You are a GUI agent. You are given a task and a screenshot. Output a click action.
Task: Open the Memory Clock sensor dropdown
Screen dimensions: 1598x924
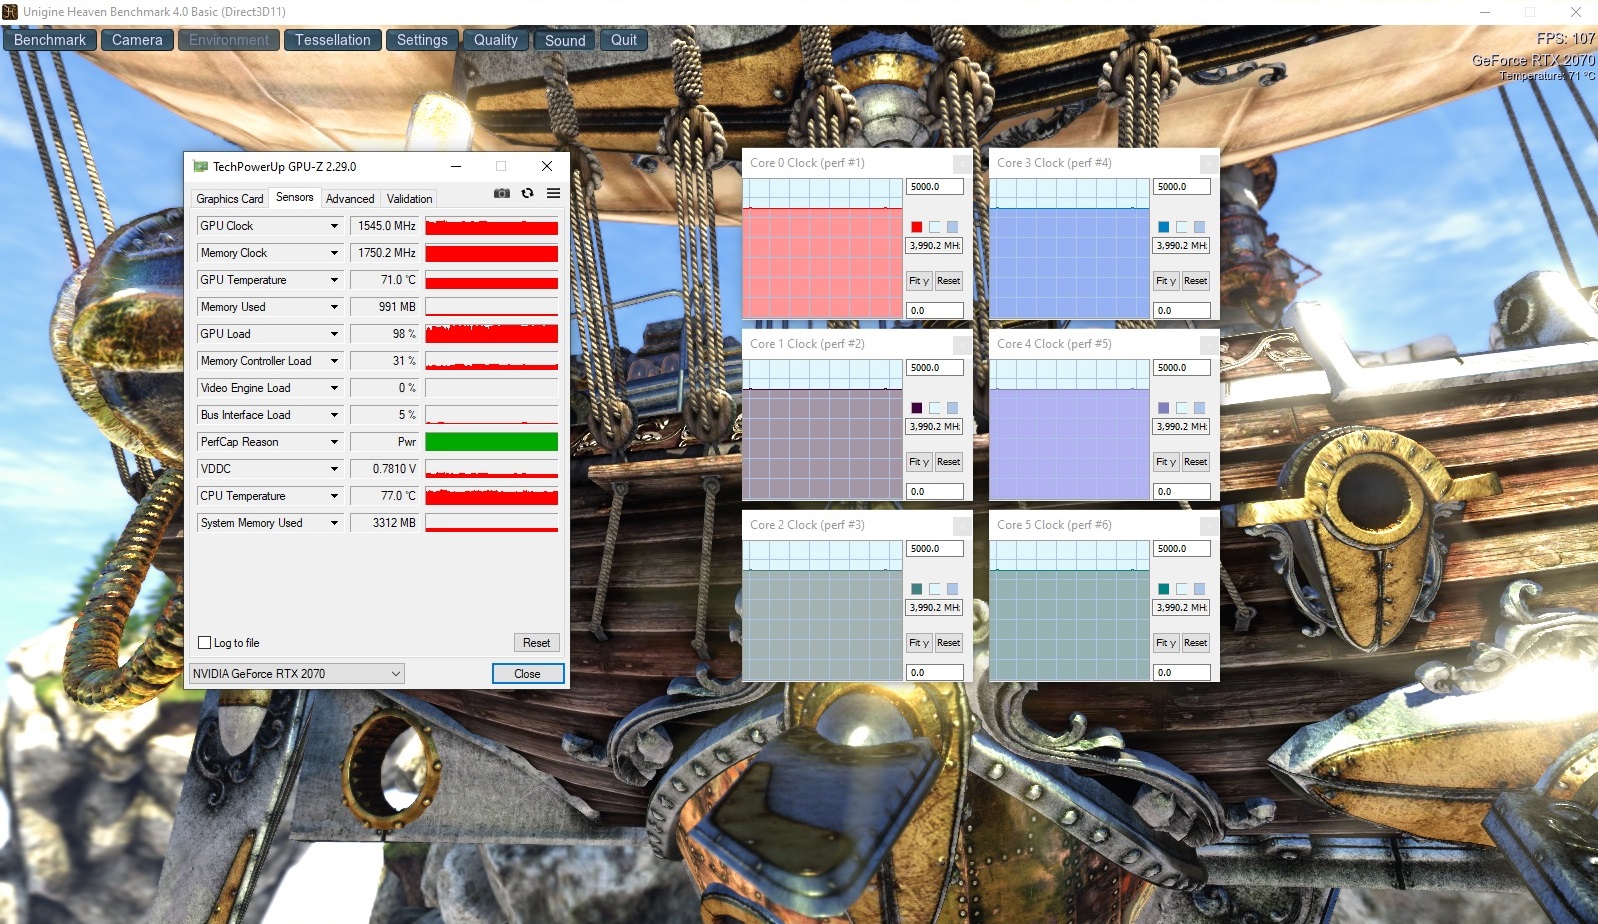point(334,253)
